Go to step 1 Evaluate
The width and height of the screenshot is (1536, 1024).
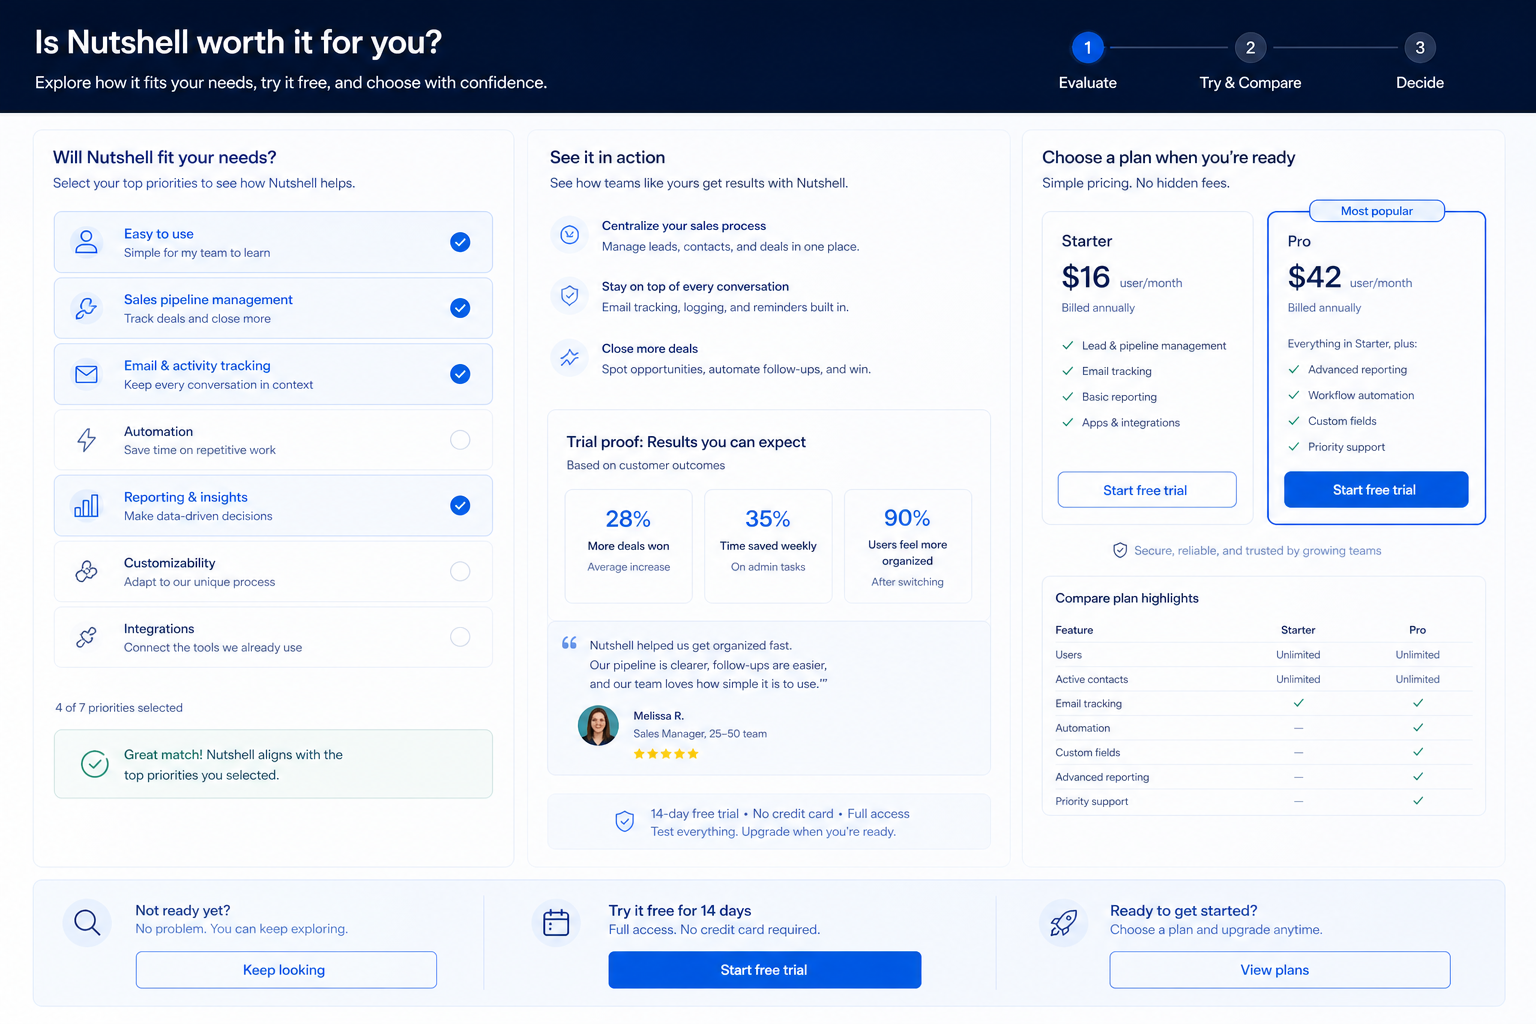pos(1088,48)
